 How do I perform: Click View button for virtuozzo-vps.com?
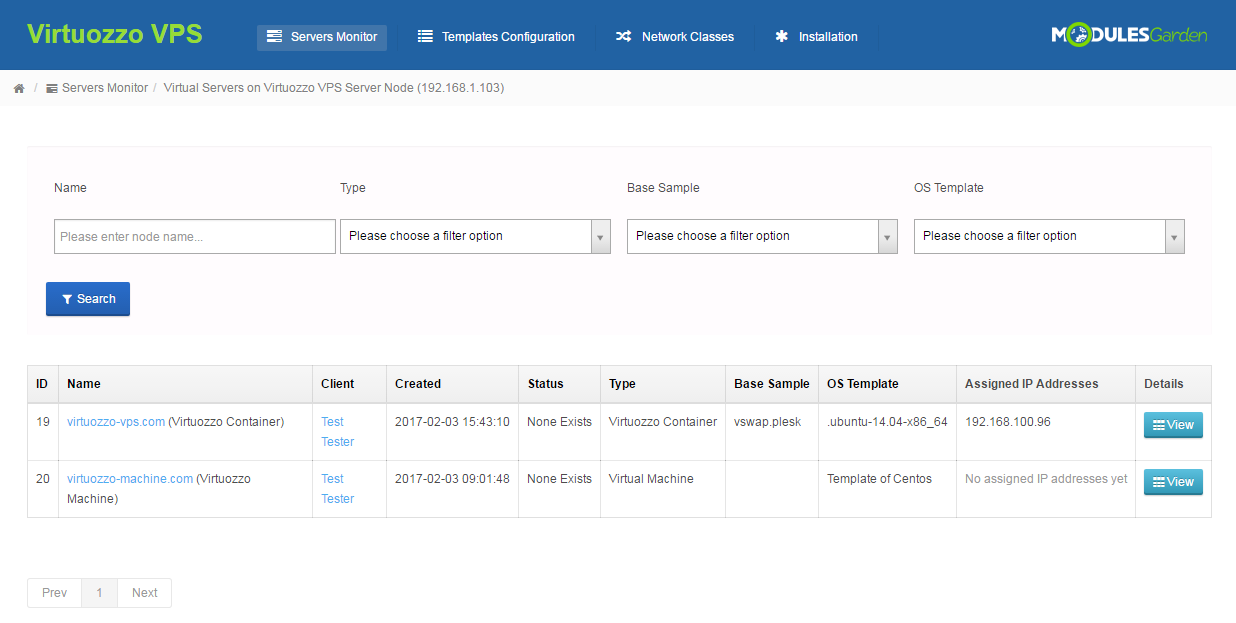(x=1173, y=425)
